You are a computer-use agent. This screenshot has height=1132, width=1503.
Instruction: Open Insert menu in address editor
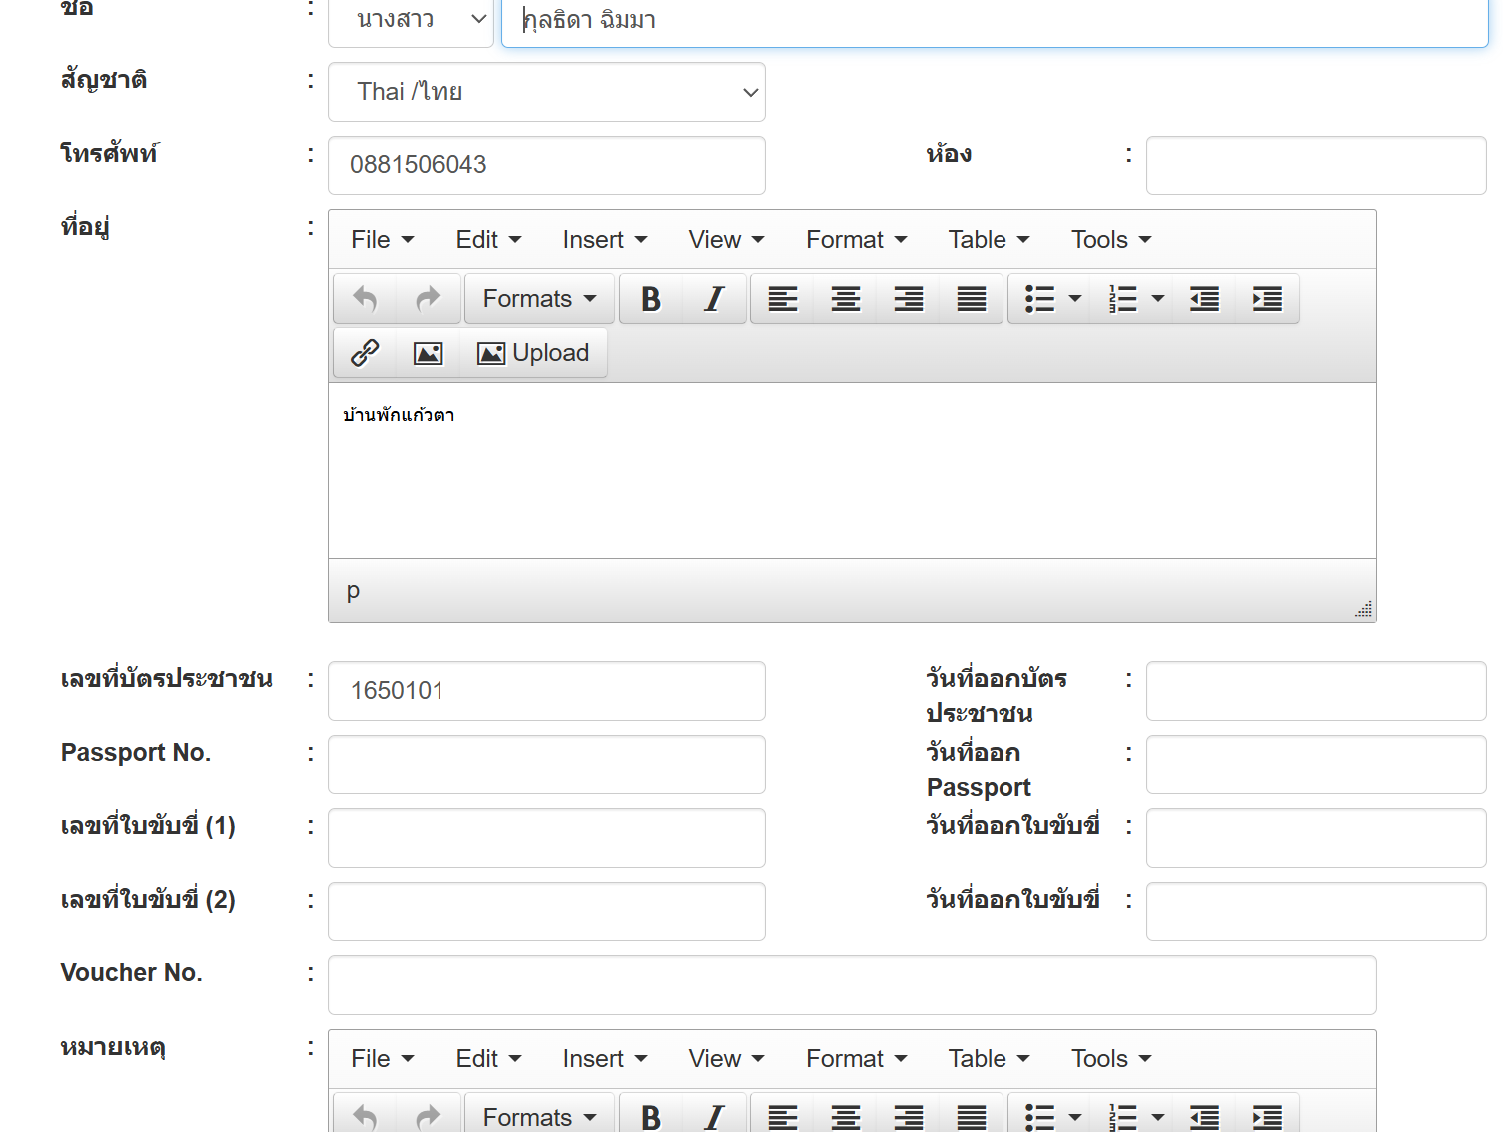[x=605, y=240]
